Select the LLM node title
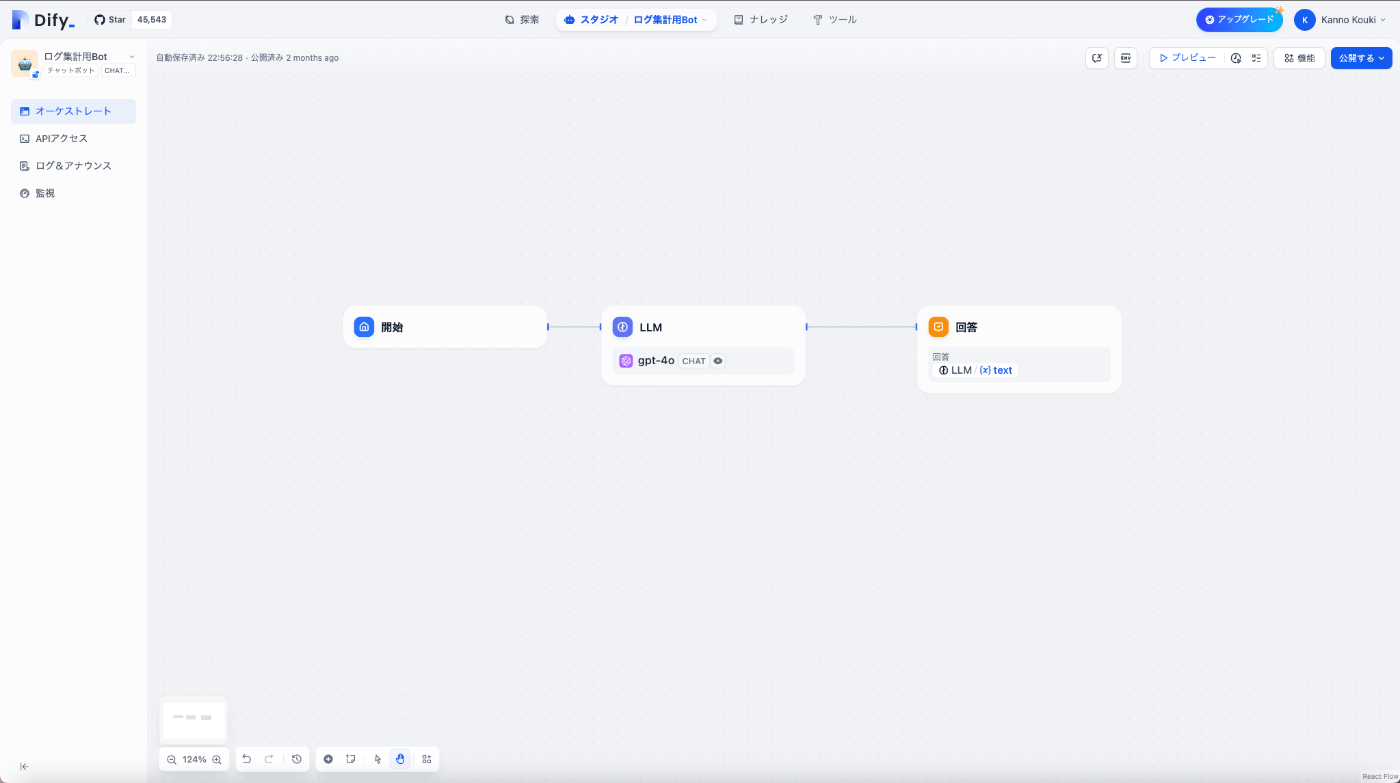Viewport: 1400px width, 783px height. coord(651,327)
